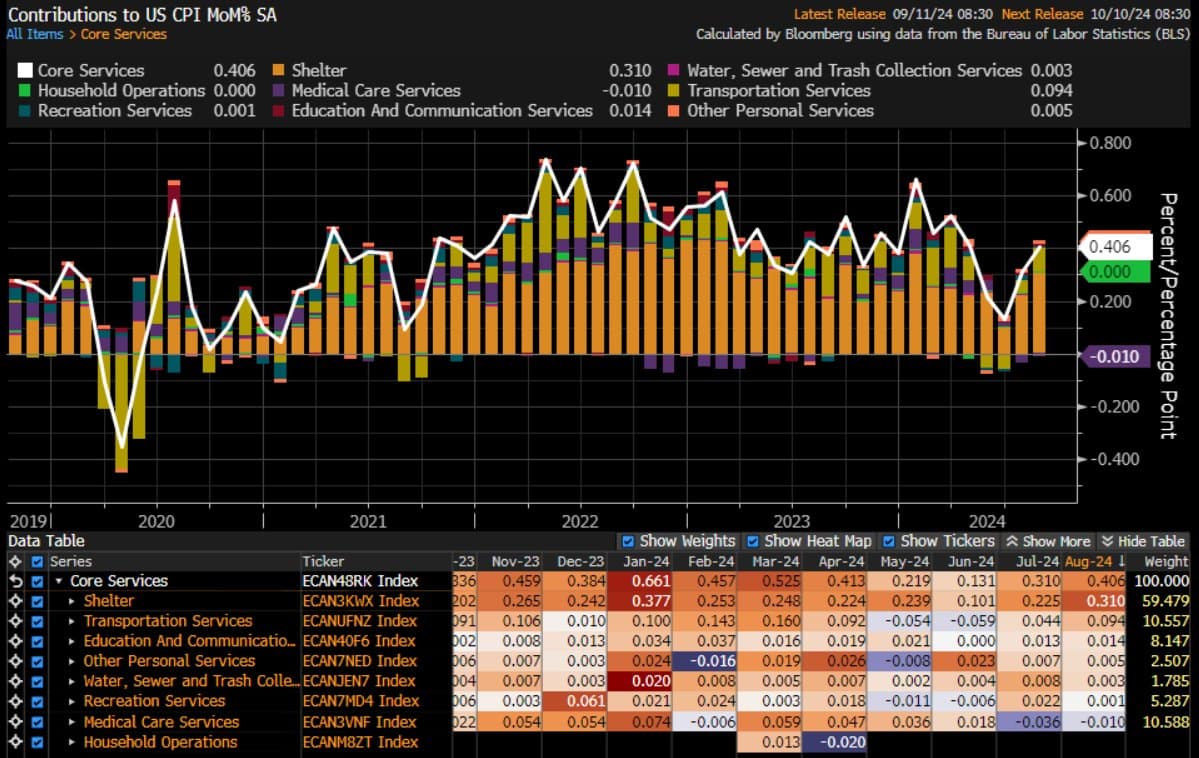The height and width of the screenshot is (758, 1199).
Task: Toggle the Show Heat Map checkbox
Action: 754,541
